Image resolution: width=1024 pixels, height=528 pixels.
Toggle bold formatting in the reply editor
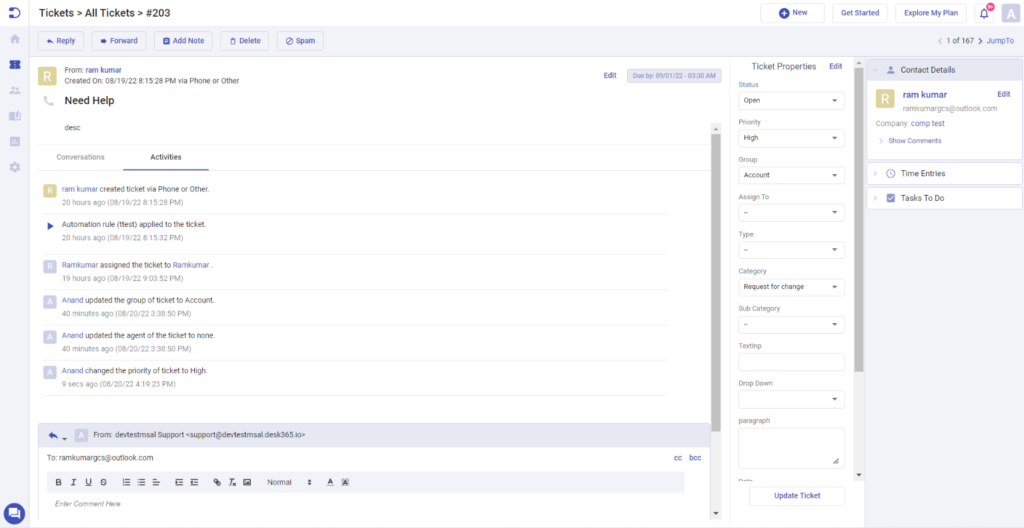[60, 482]
